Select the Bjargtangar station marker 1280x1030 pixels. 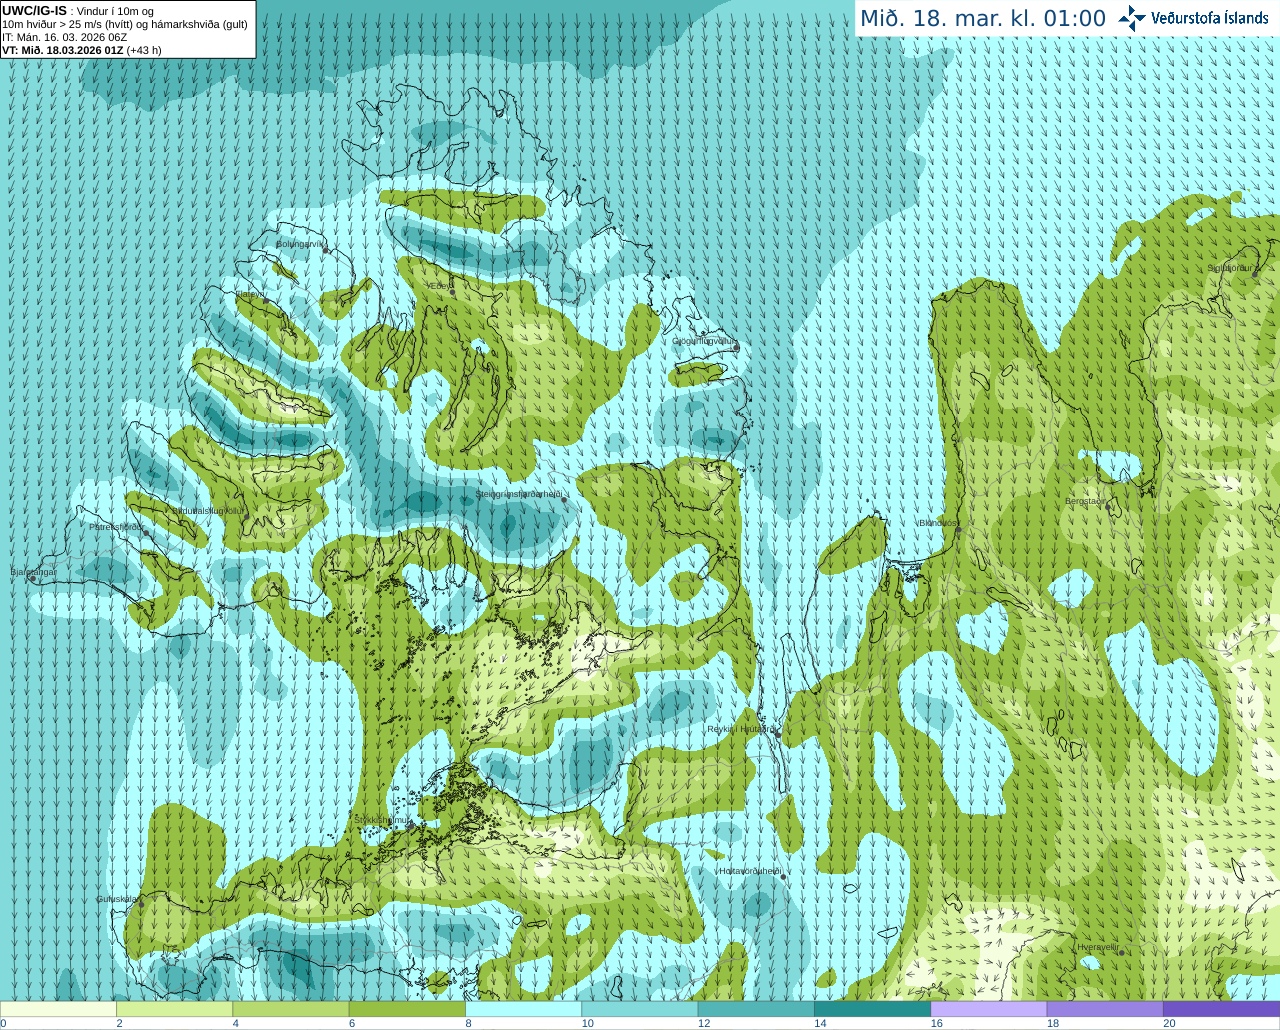pos(33,579)
